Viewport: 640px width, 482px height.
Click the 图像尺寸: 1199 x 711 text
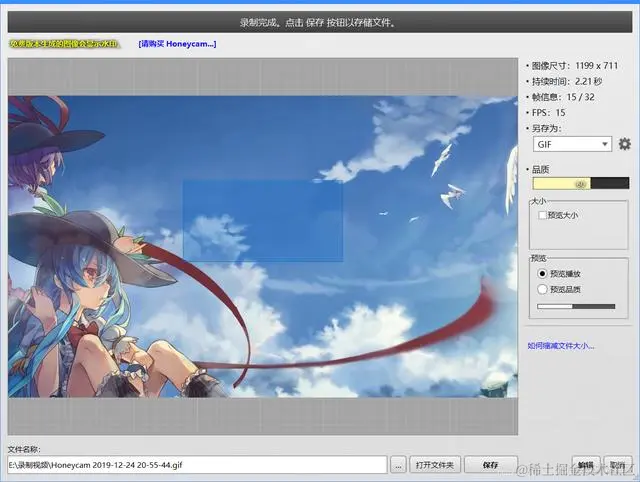click(x=575, y=66)
